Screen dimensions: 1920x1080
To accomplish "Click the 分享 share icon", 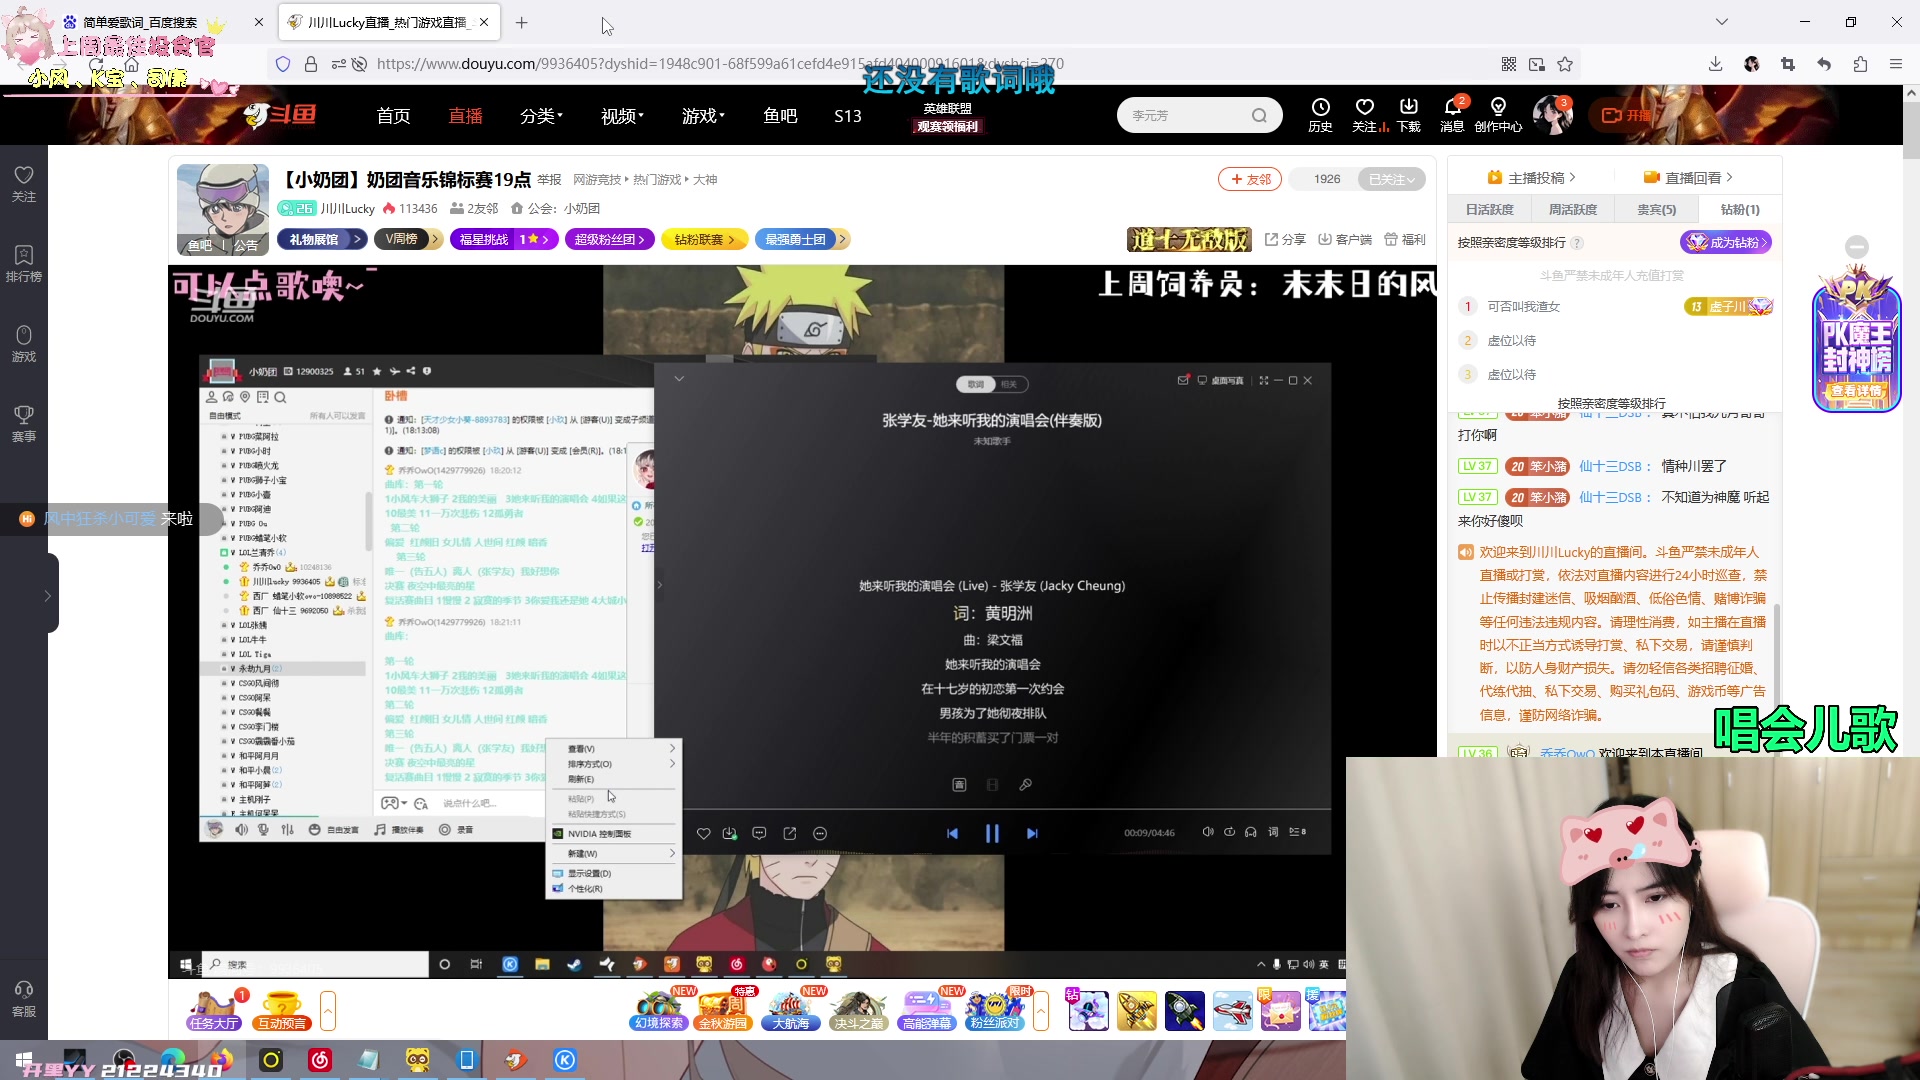I will point(1285,239).
